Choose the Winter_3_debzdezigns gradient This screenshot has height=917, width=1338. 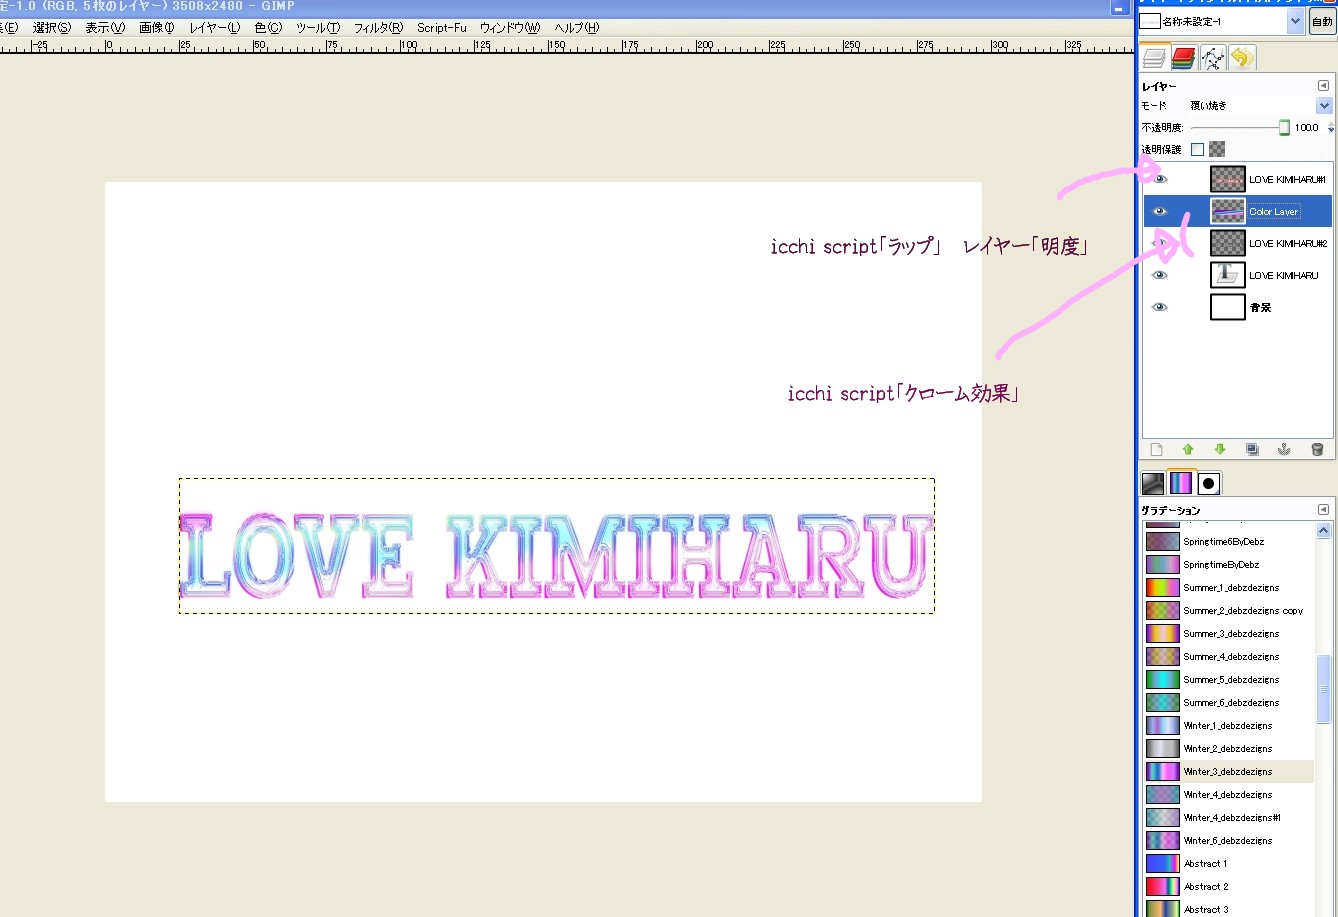tap(1228, 772)
